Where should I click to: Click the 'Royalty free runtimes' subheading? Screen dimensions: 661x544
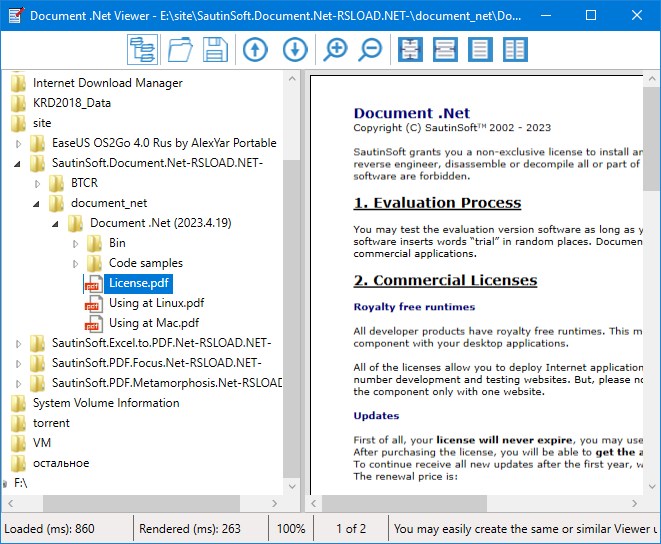pos(414,307)
